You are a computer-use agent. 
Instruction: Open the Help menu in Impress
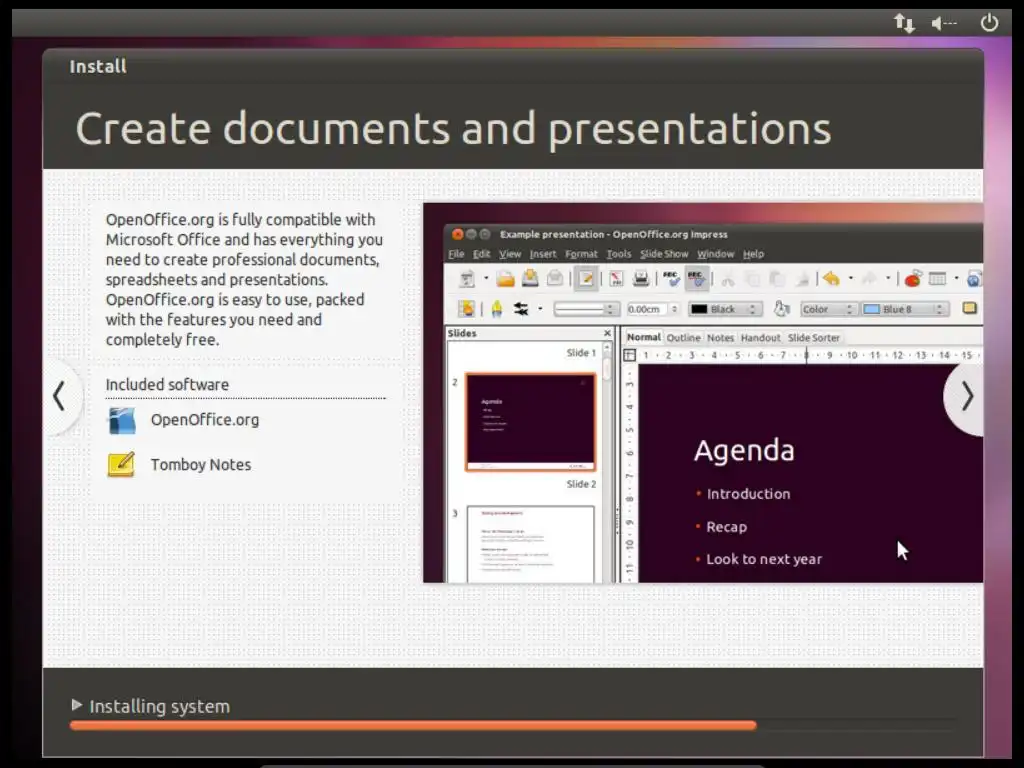click(x=753, y=254)
